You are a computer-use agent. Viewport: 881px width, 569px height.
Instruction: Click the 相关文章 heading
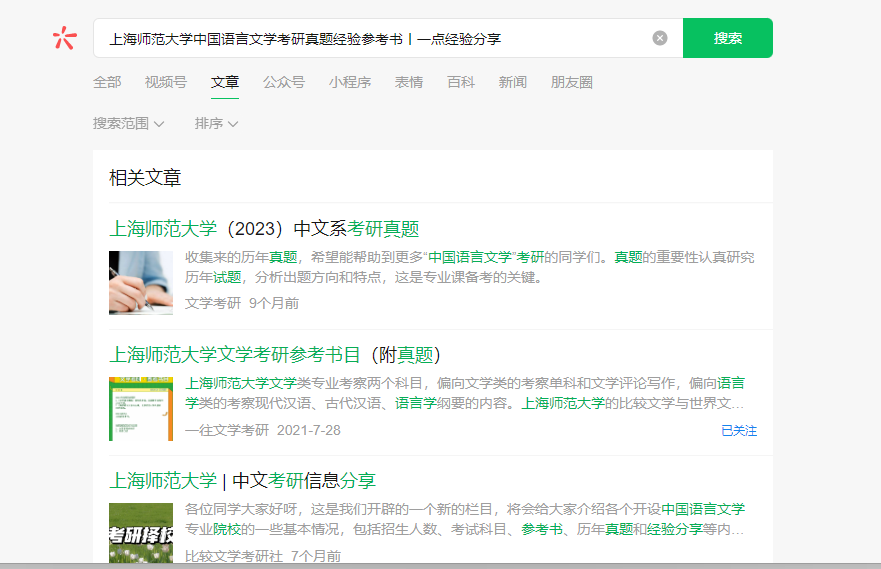coord(145,177)
